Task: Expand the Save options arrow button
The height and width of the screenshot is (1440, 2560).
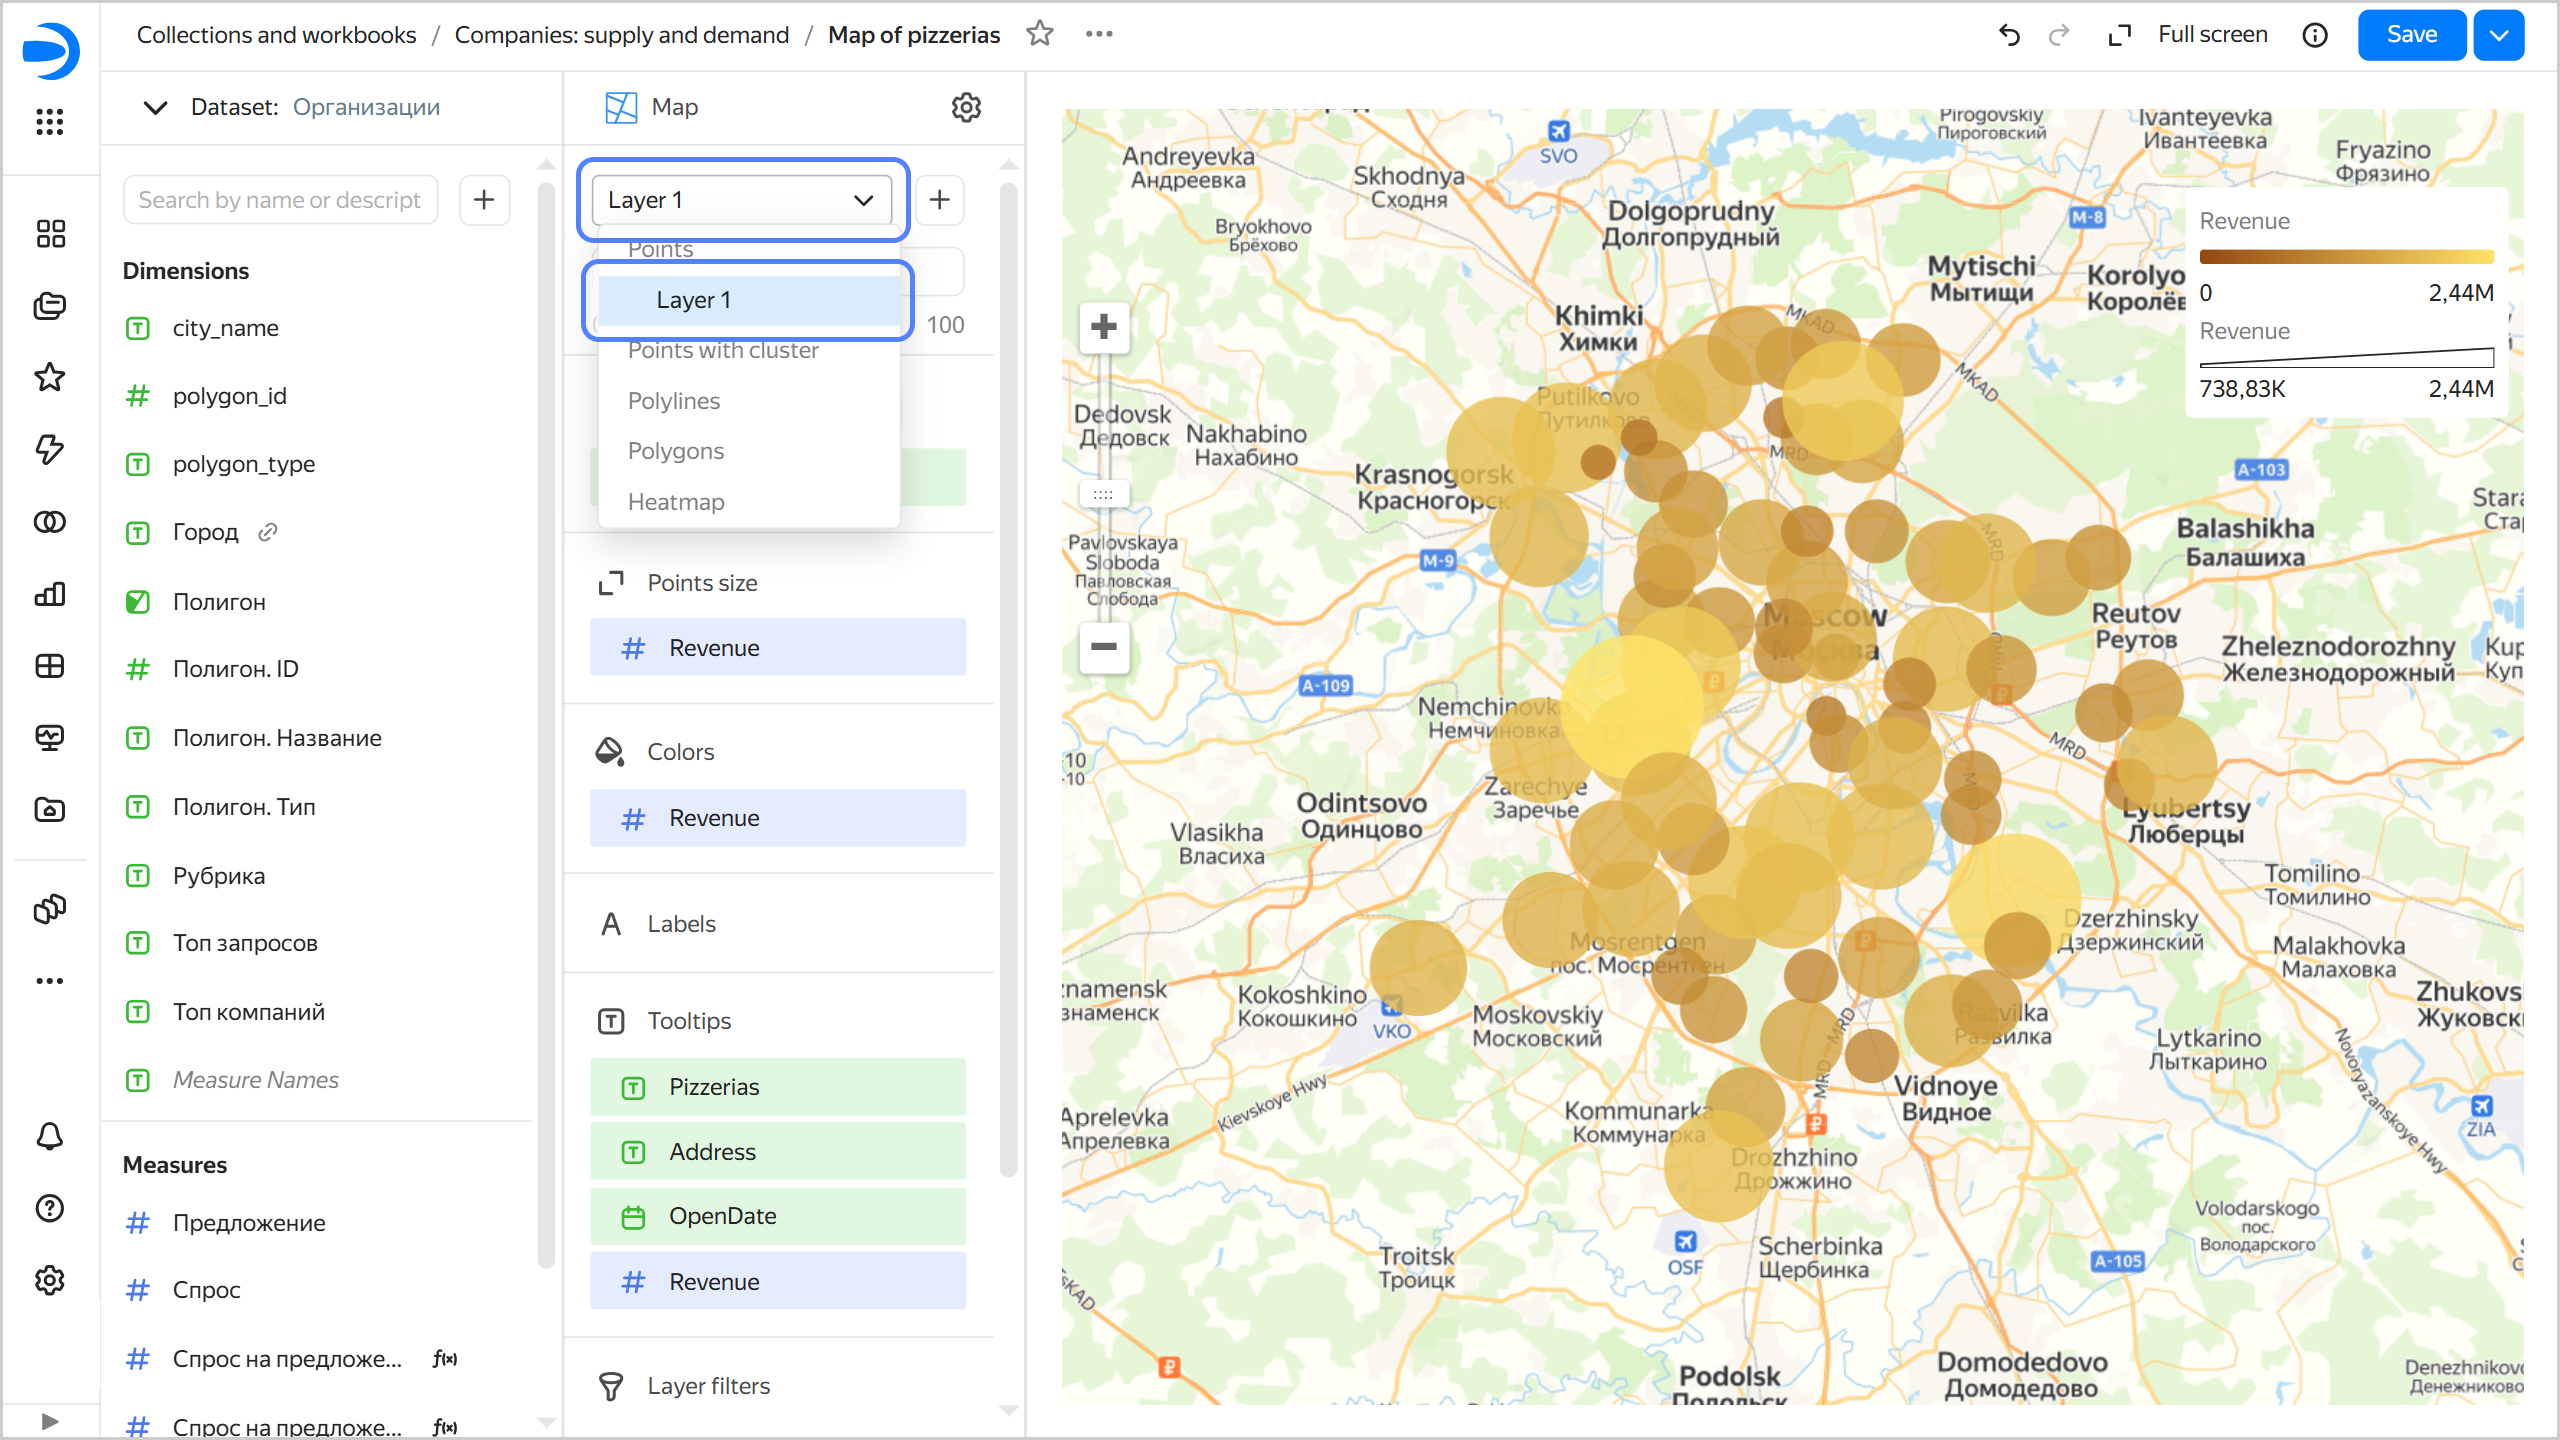Action: [2498, 35]
